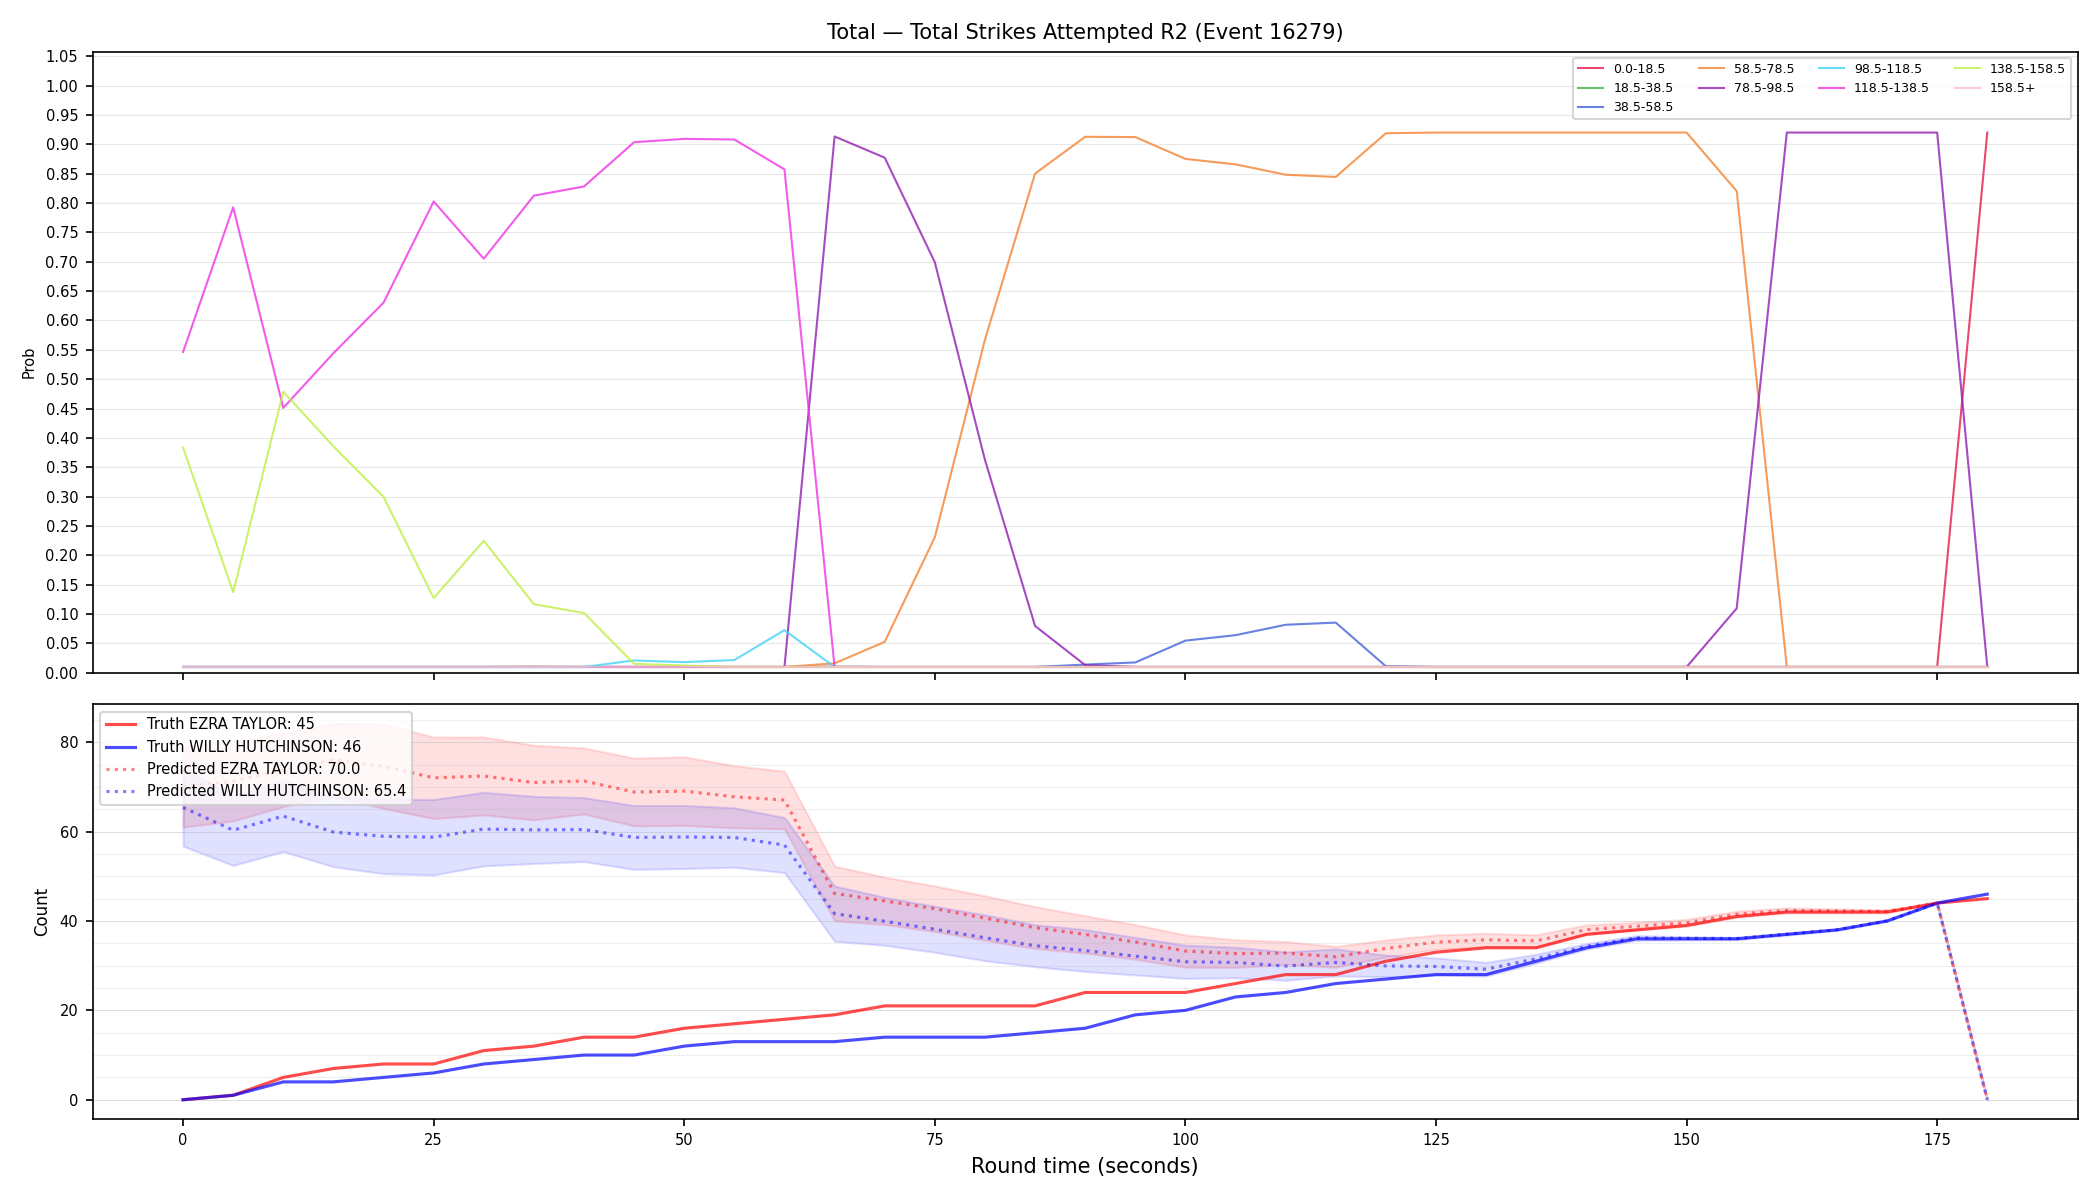The height and width of the screenshot is (1200, 2100).
Task: Click 'Truth EZRA TAYLOR: 45' legend label
Action: click(230, 724)
